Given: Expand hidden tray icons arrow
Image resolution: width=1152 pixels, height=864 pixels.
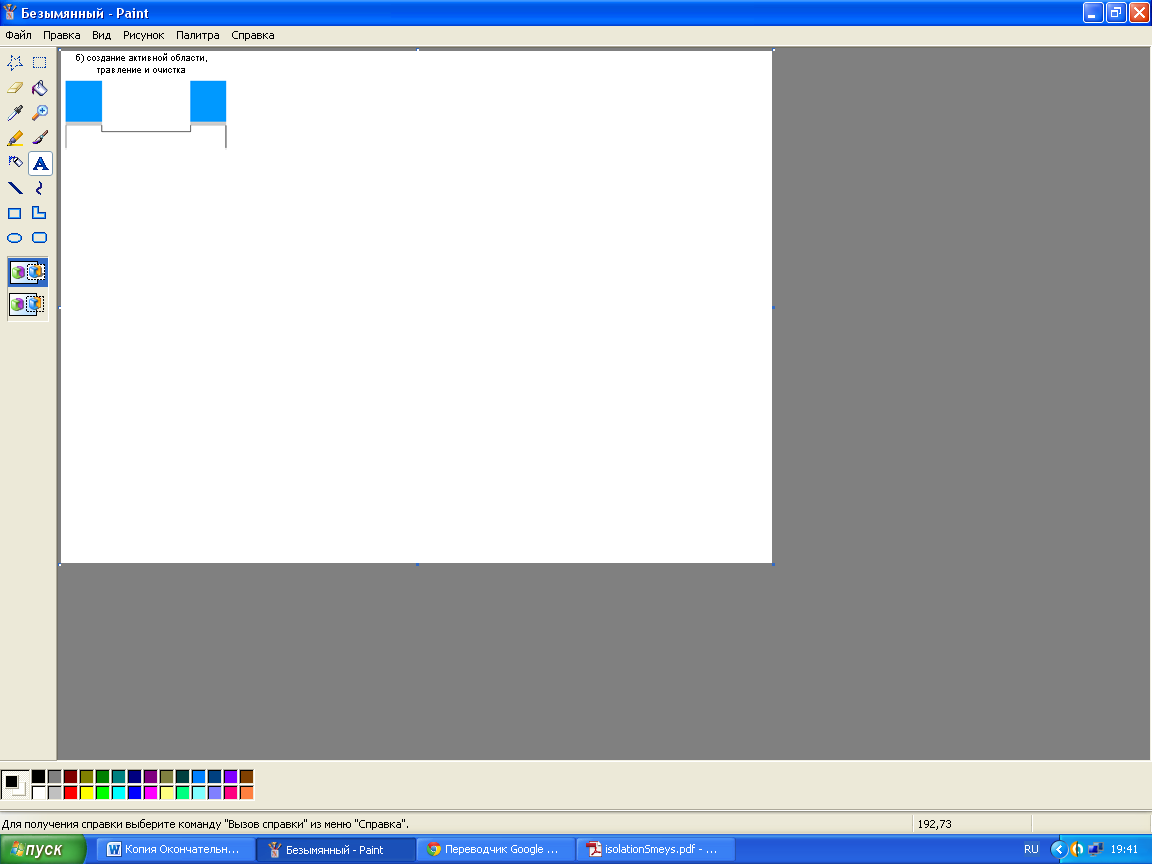Looking at the screenshot, I should tap(1059, 849).
